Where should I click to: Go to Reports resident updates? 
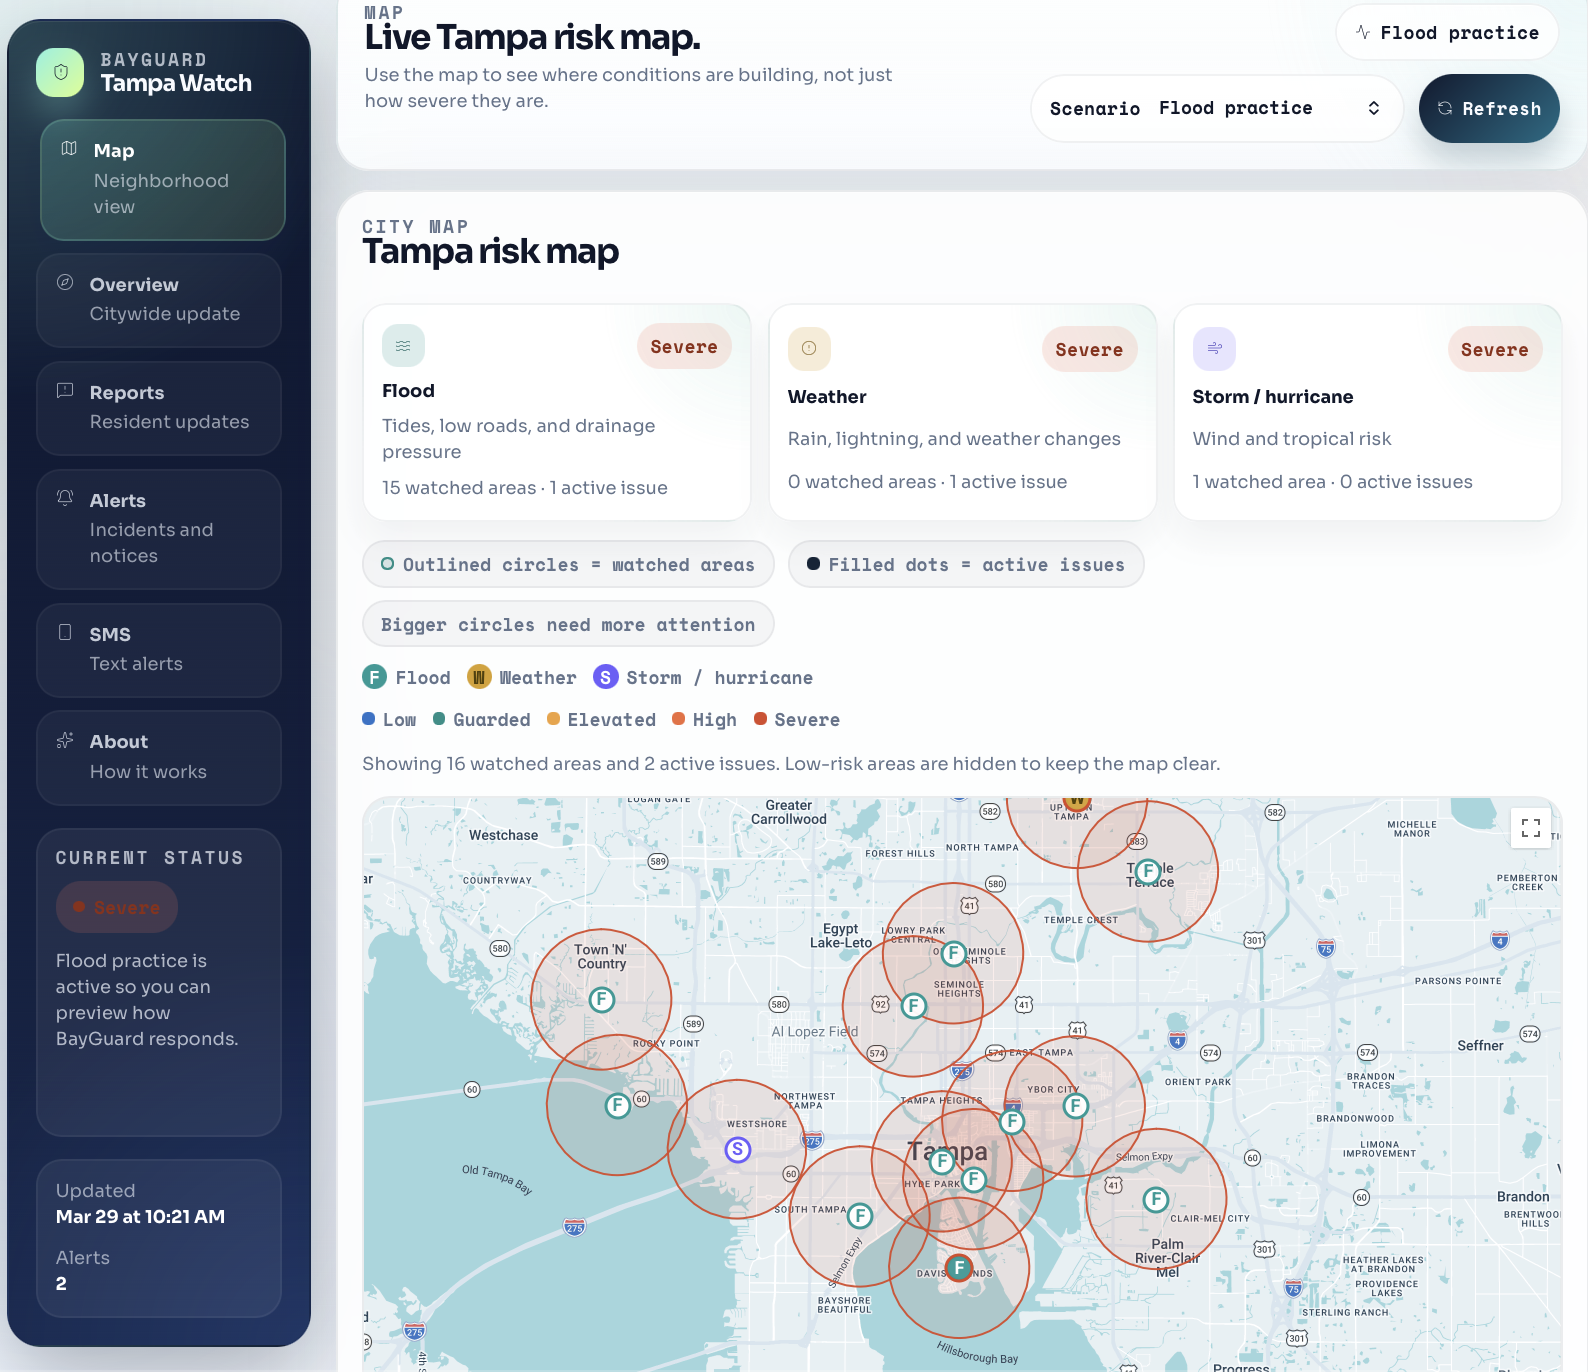pyautogui.click(x=159, y=408)
